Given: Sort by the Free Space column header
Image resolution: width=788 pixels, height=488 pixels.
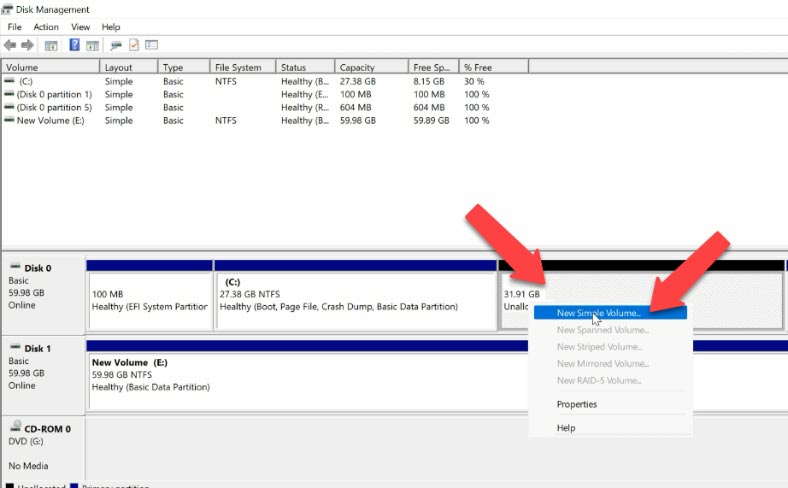Looking at the screenshot, I should [434, 67].
